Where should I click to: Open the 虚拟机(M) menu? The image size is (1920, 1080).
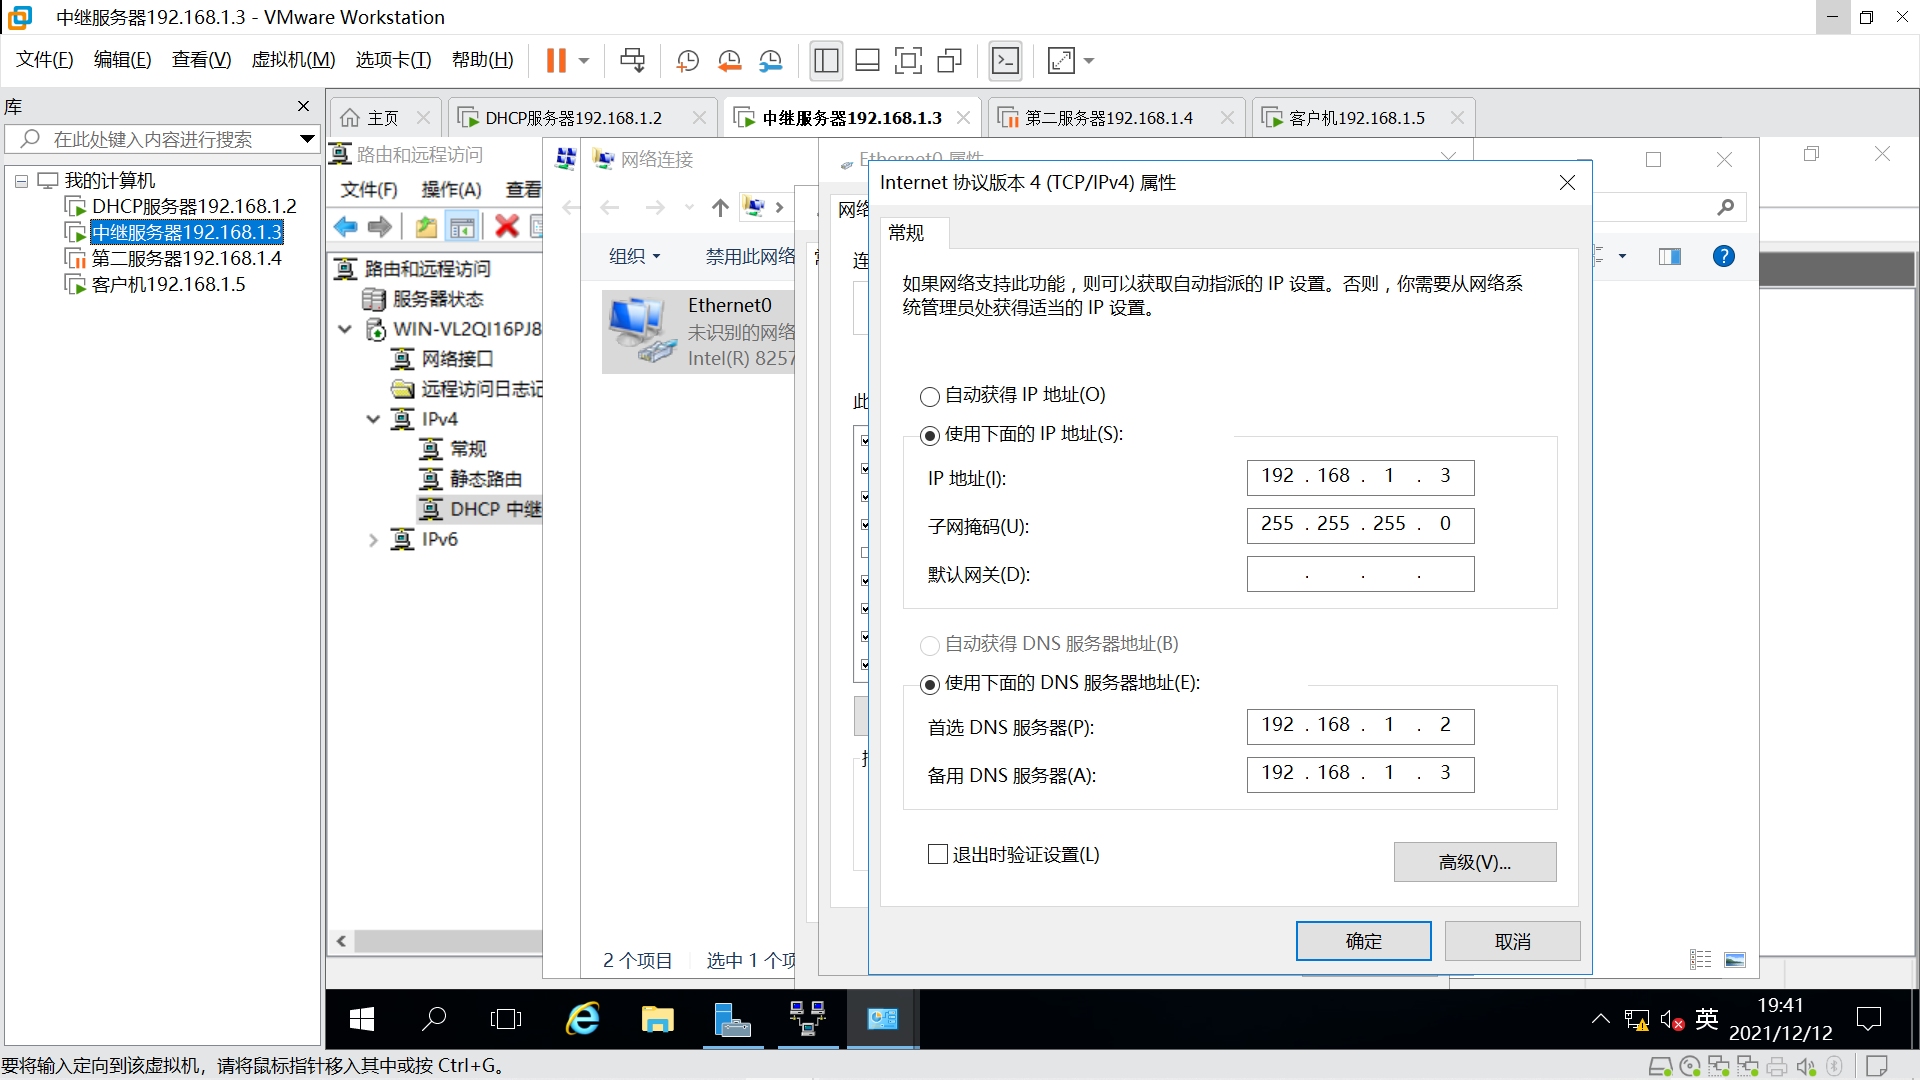pyautogui.click(x=293, y=60)
